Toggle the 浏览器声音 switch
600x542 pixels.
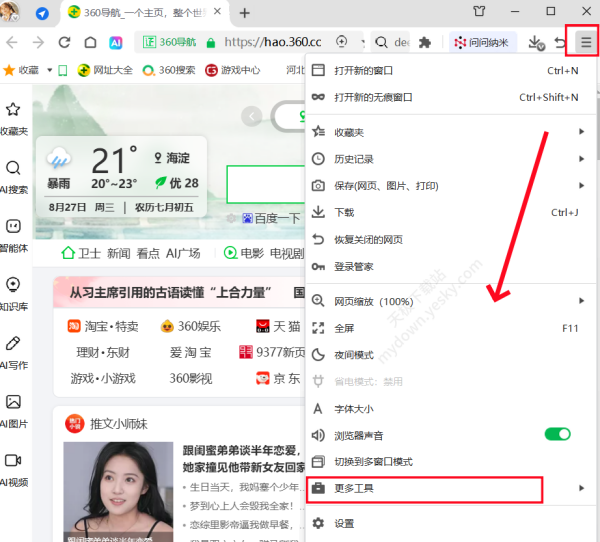click(x=557, y=435)
